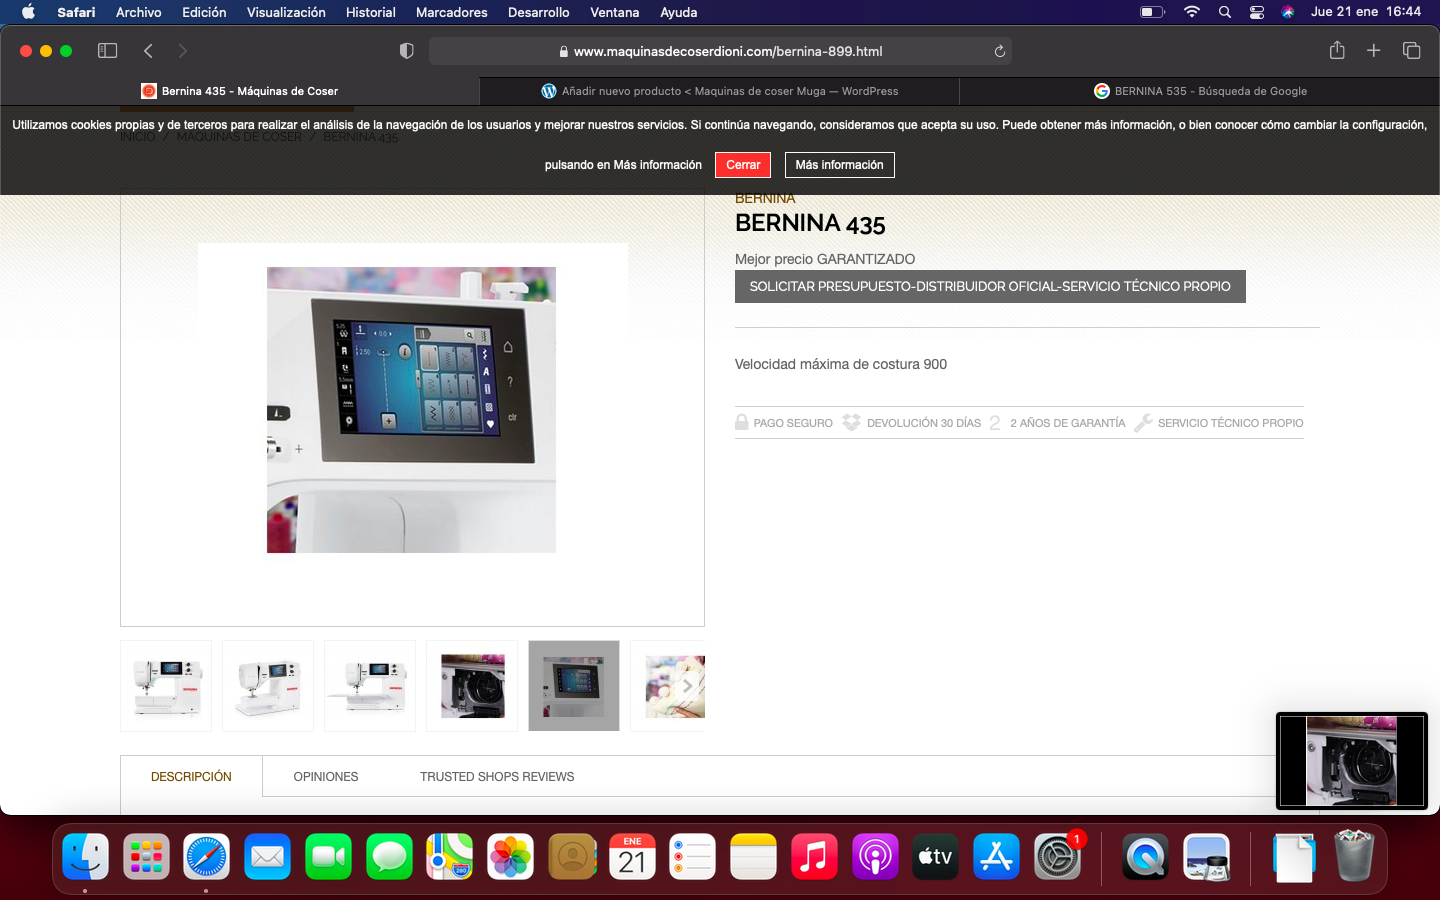Image resolution: width=1440 pixels, height=900 pixels.
Task: Open FaceTime from the Dock
Action: coord(328,857)
